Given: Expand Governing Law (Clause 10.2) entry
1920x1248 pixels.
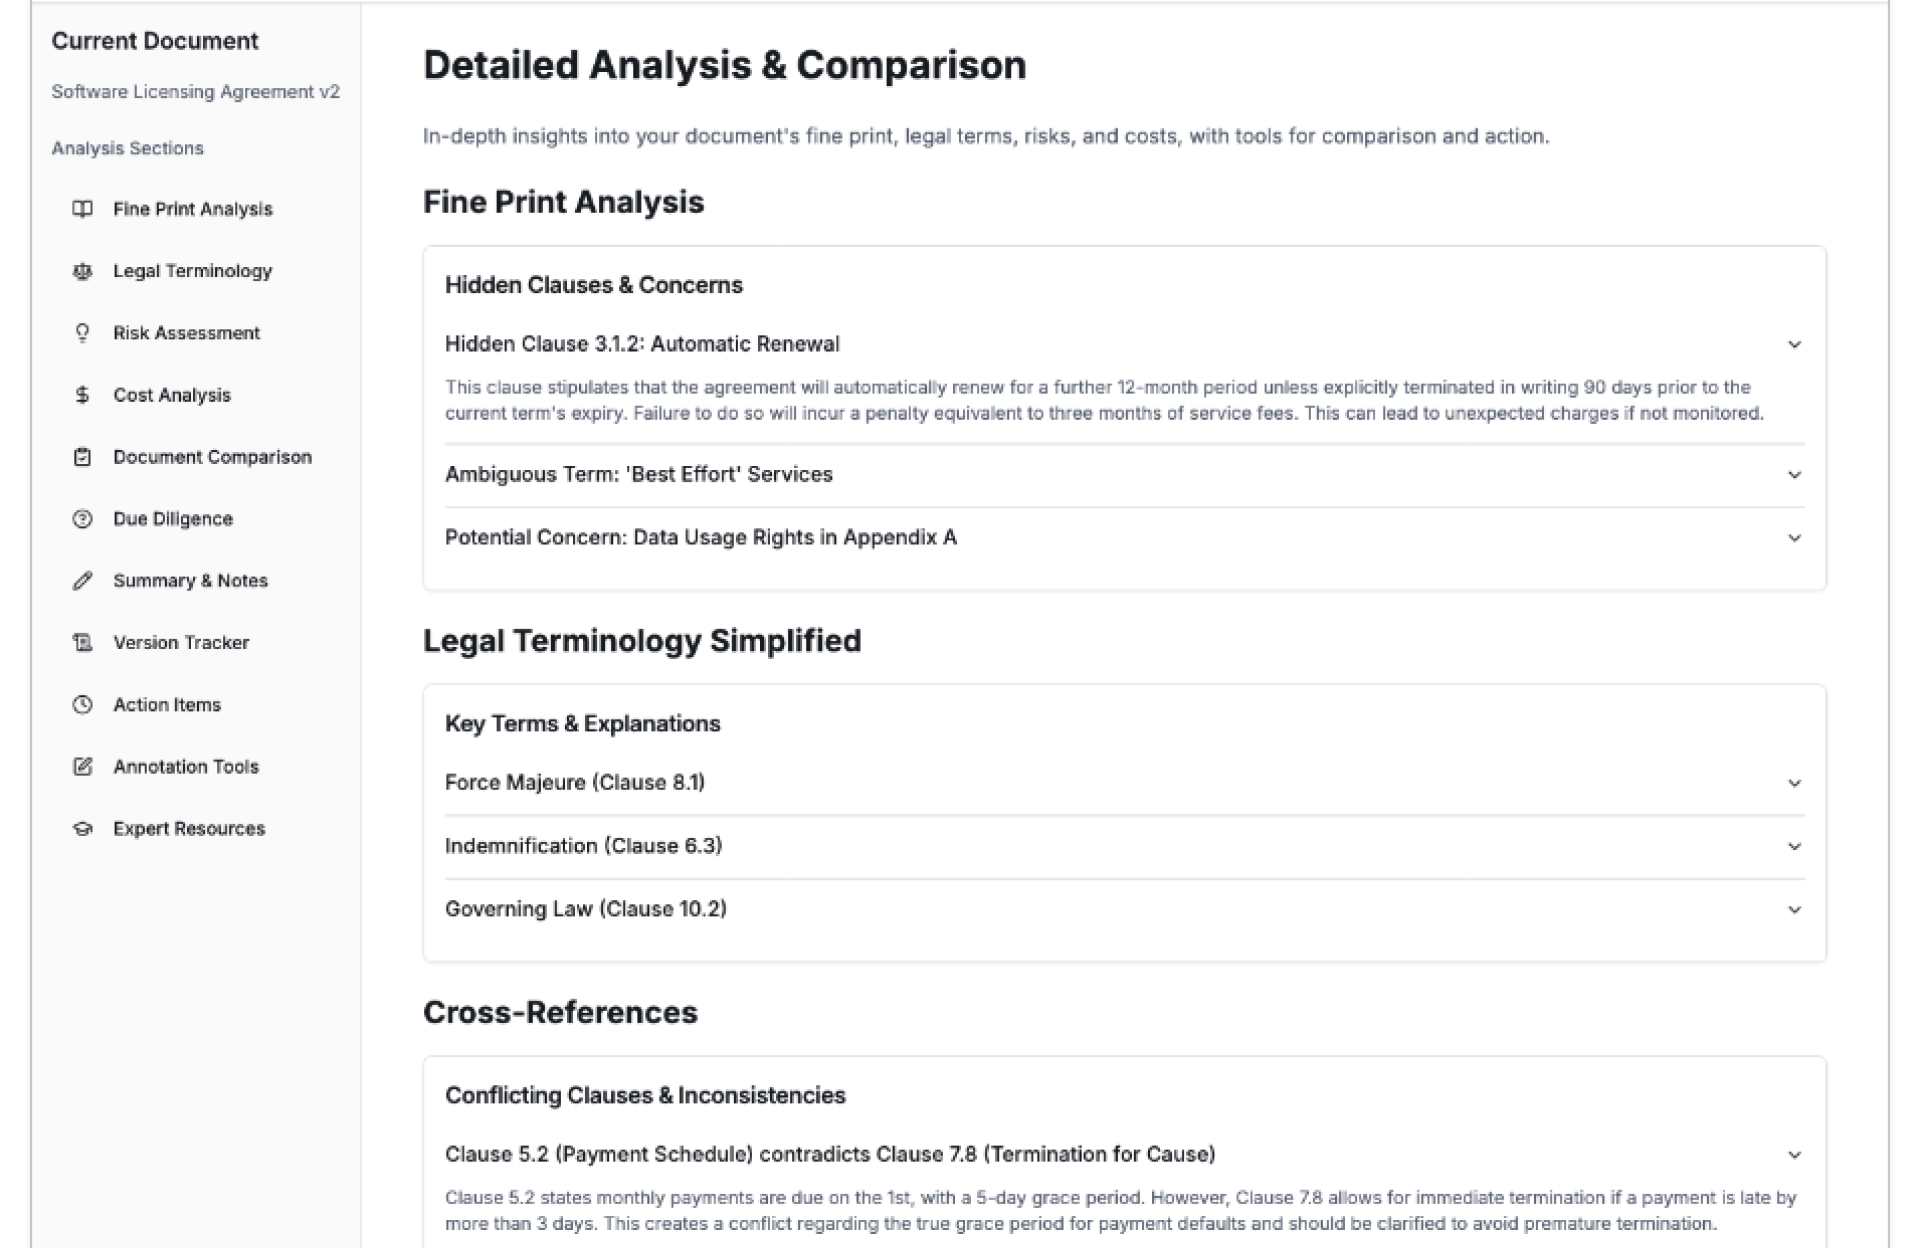Looking at the screenshot, I should [x=1794, y=910].
